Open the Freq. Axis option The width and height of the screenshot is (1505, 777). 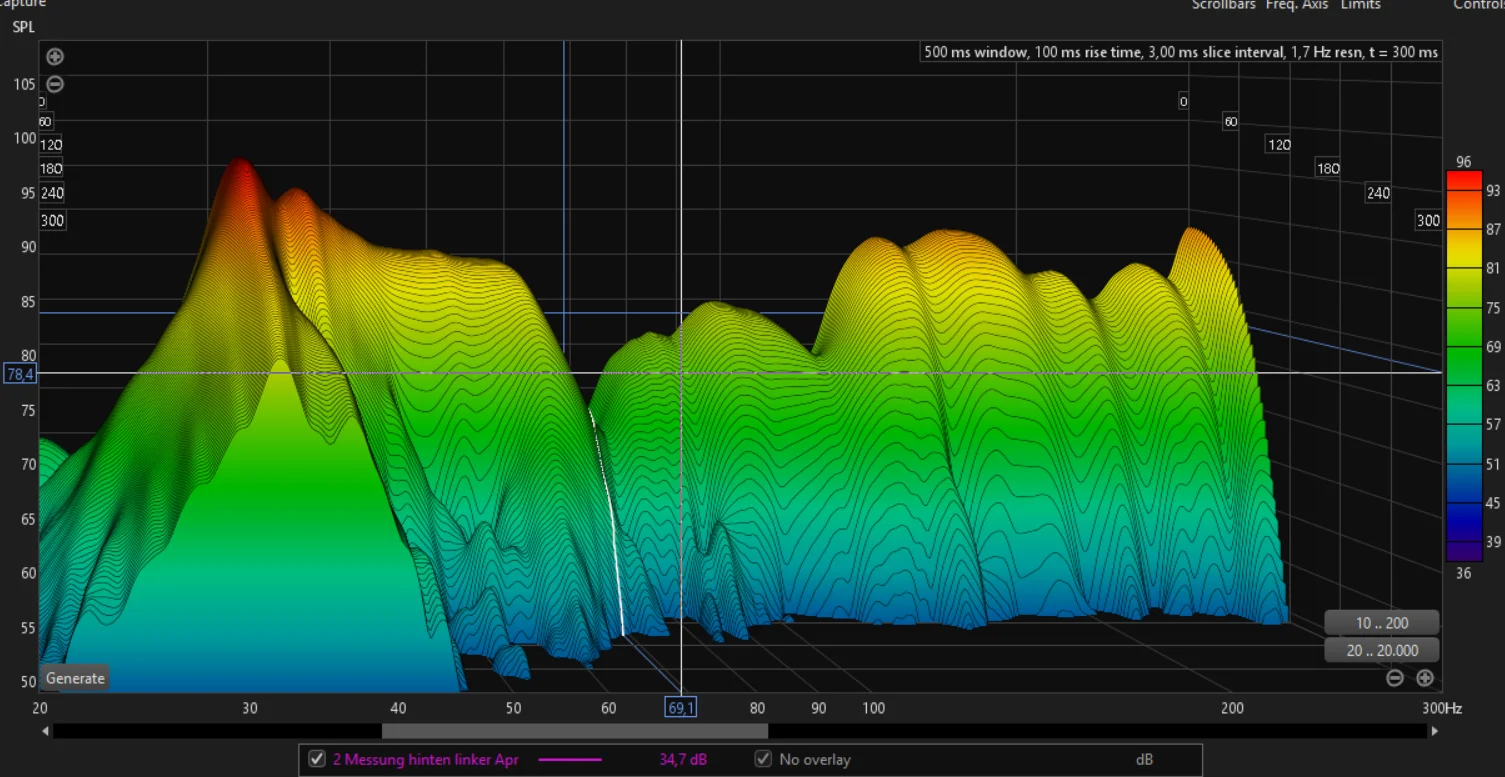point(1297,5)
